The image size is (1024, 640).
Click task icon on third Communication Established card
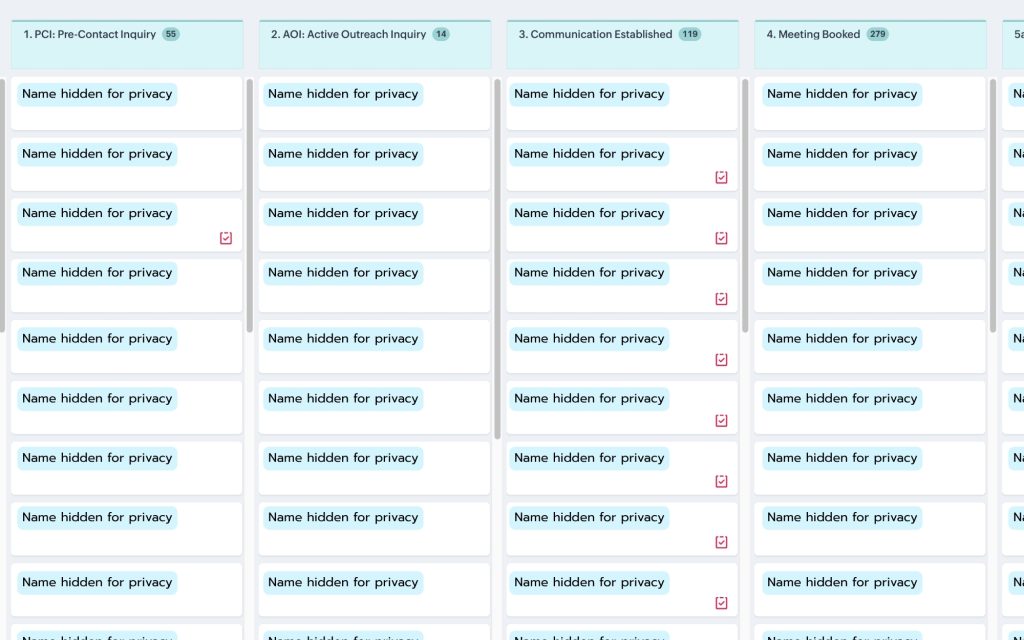click(721, 238)
